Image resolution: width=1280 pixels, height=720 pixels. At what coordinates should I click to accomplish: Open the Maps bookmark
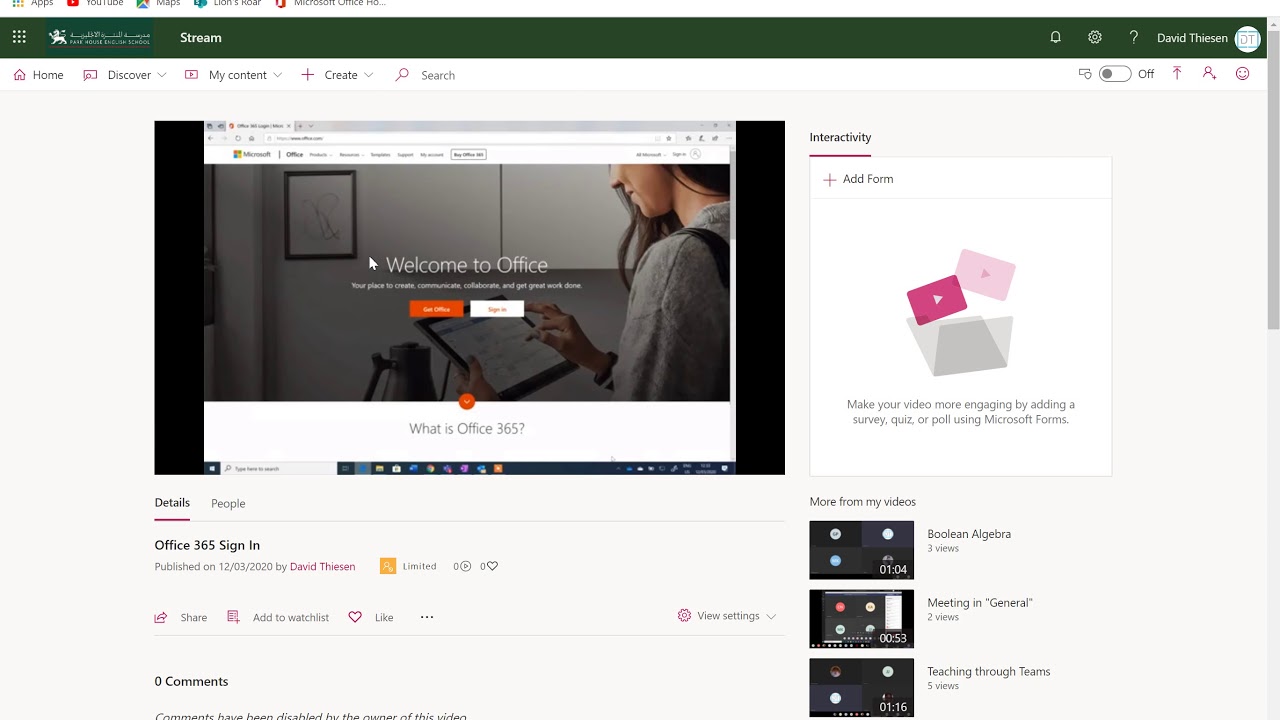point(159,3)
